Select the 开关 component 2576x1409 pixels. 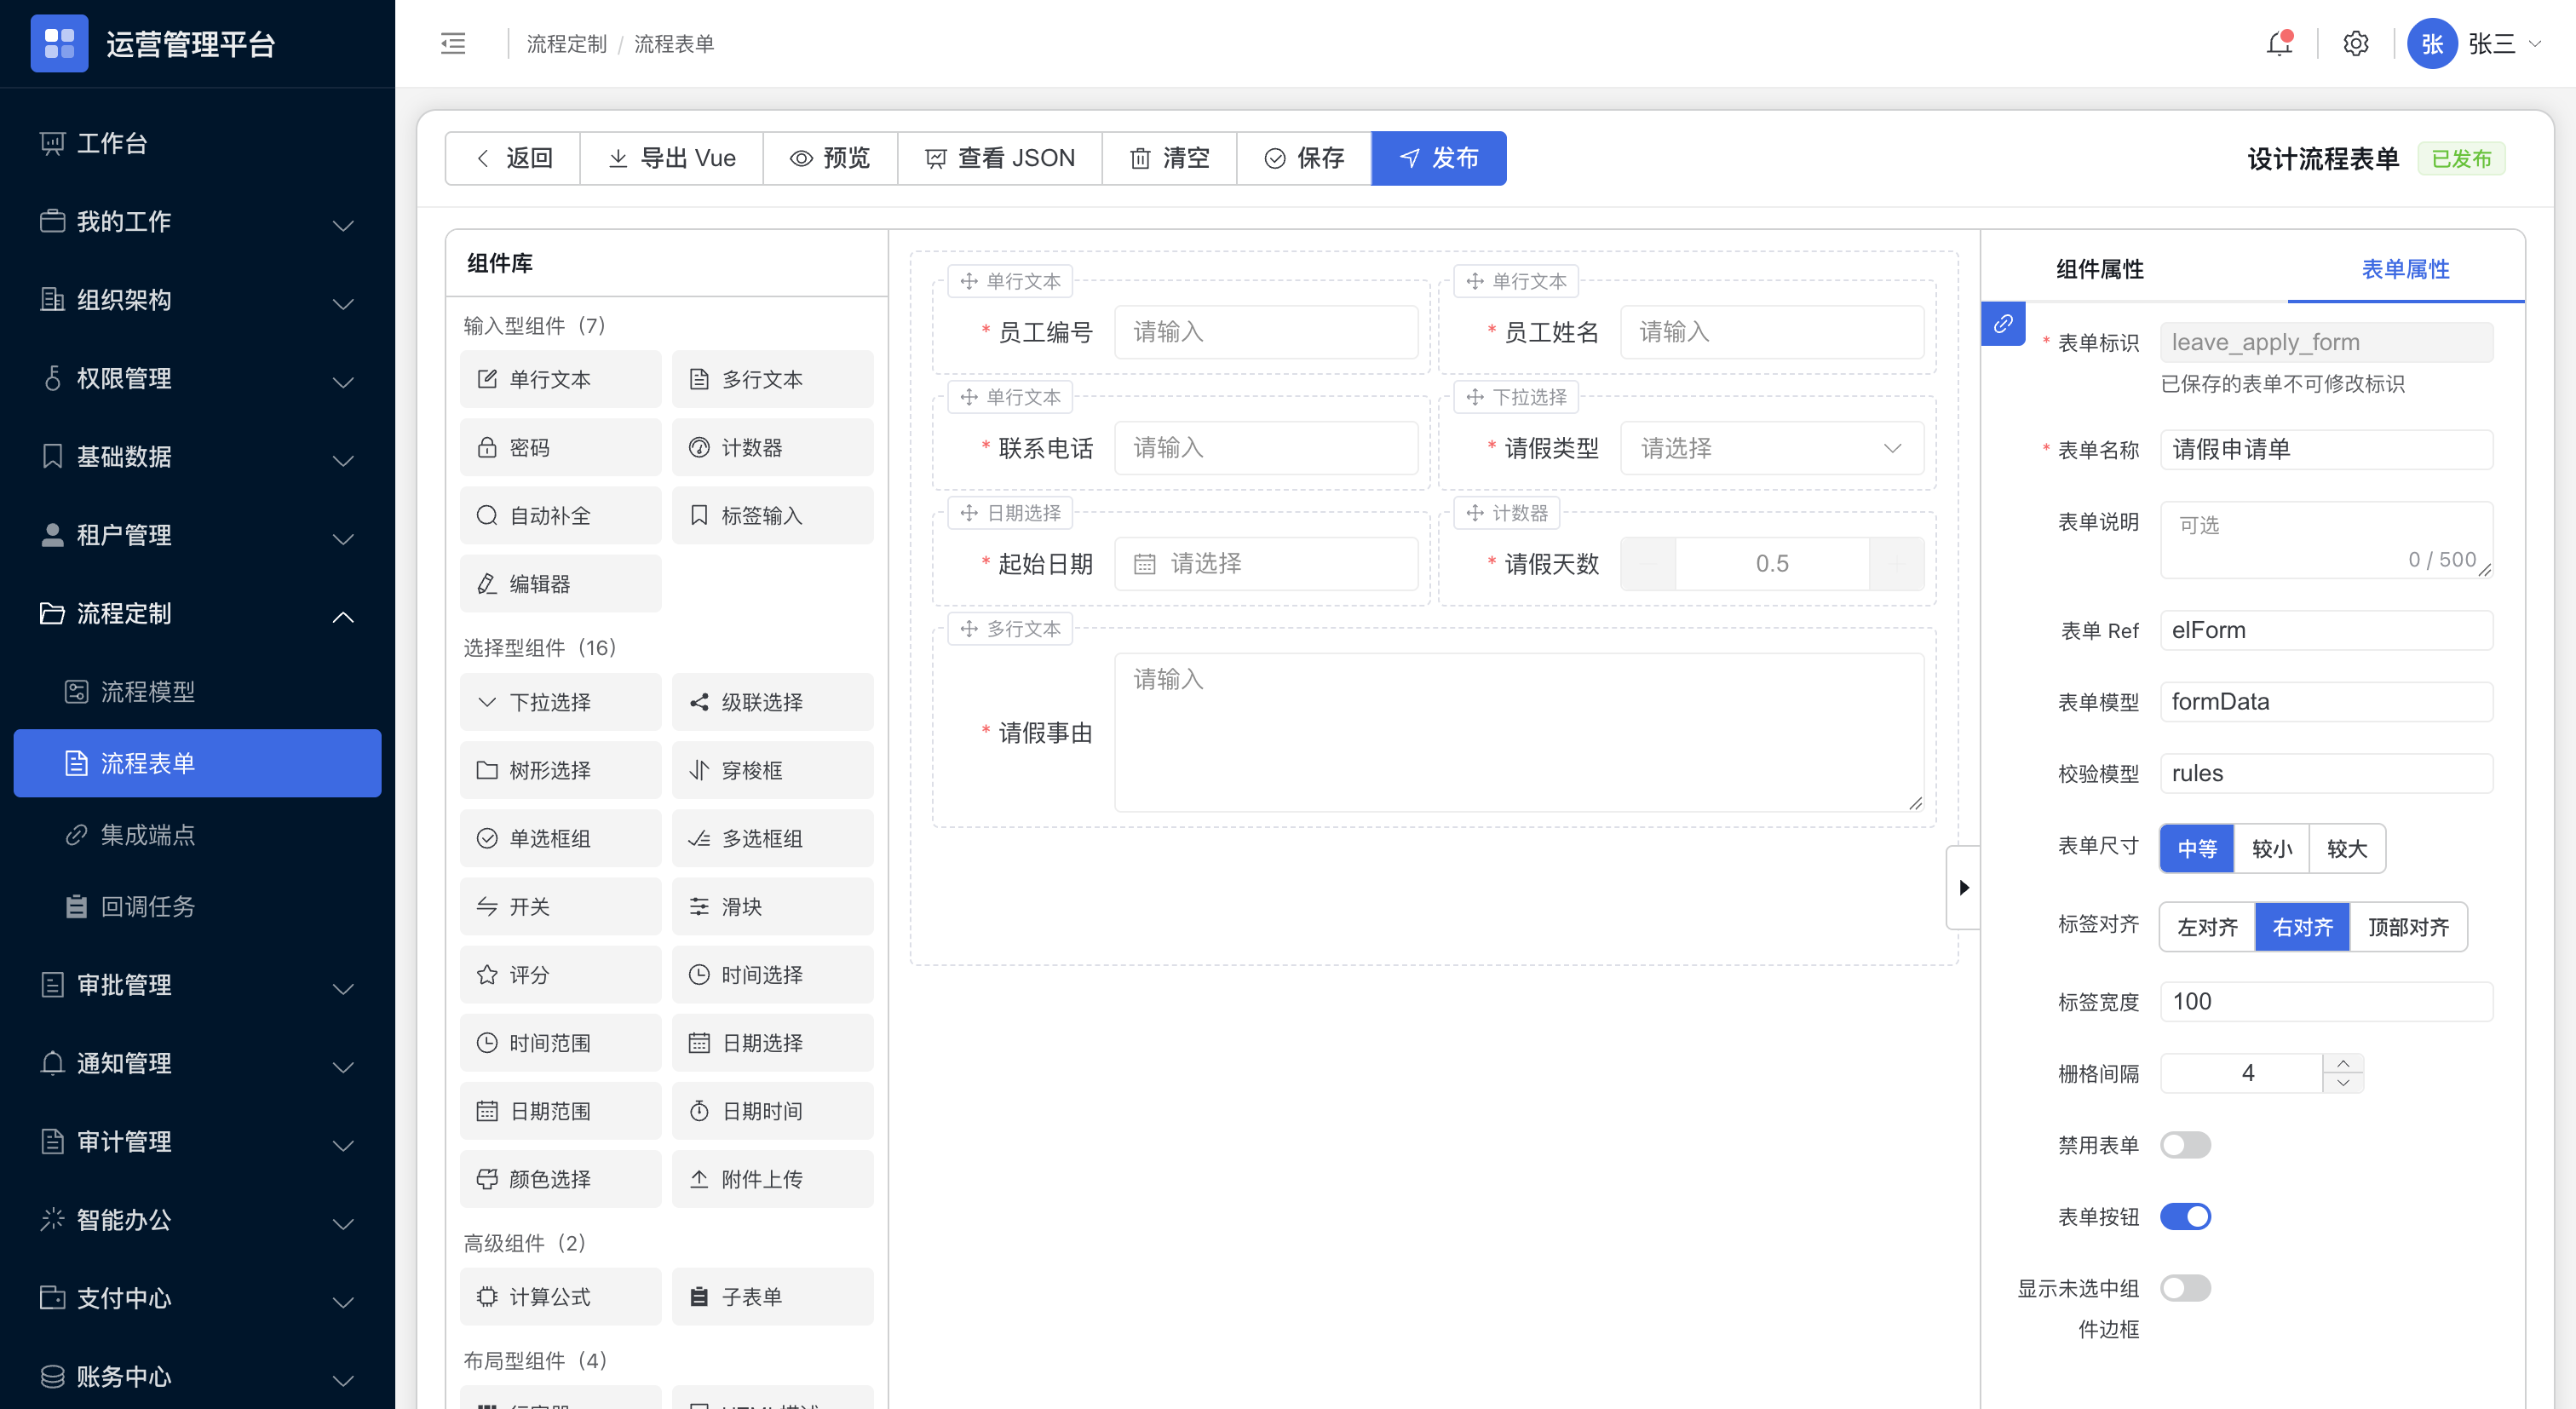pyautogui.click(x=560, y=906)
